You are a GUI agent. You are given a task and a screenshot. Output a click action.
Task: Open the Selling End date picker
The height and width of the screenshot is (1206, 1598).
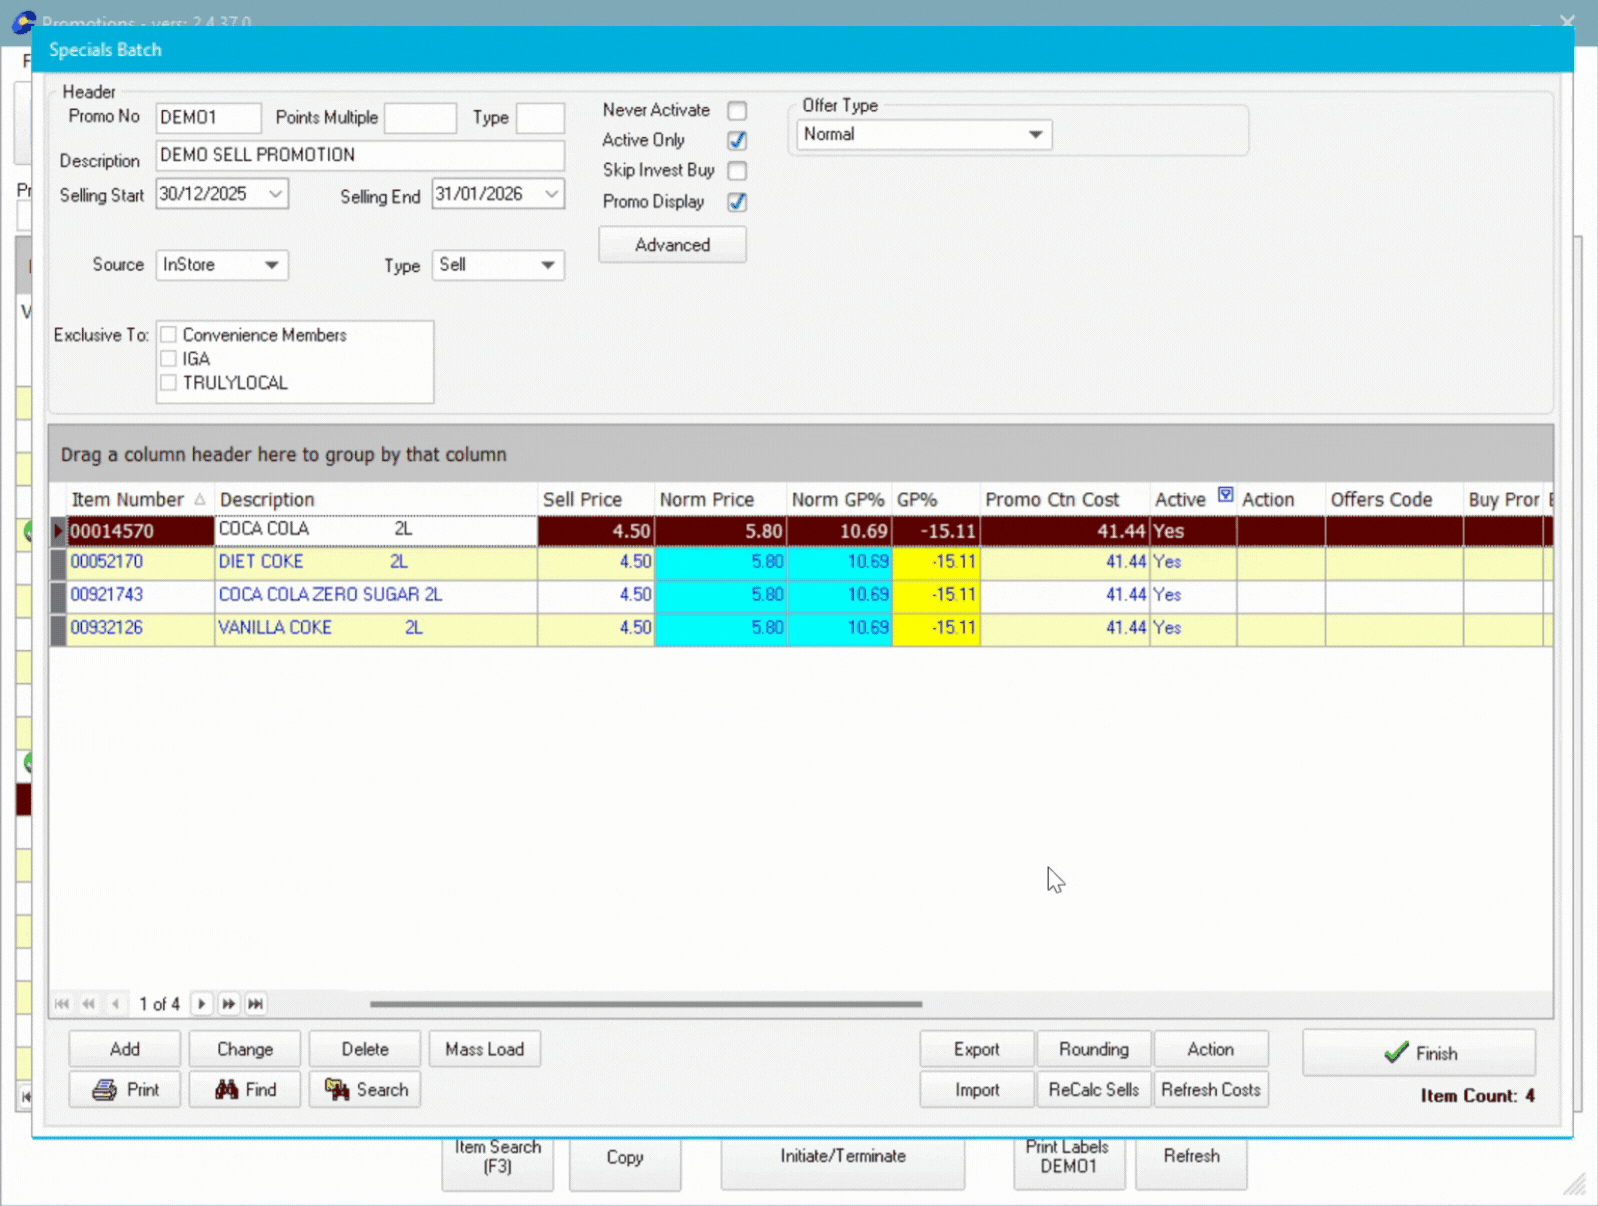coord(551,194)
